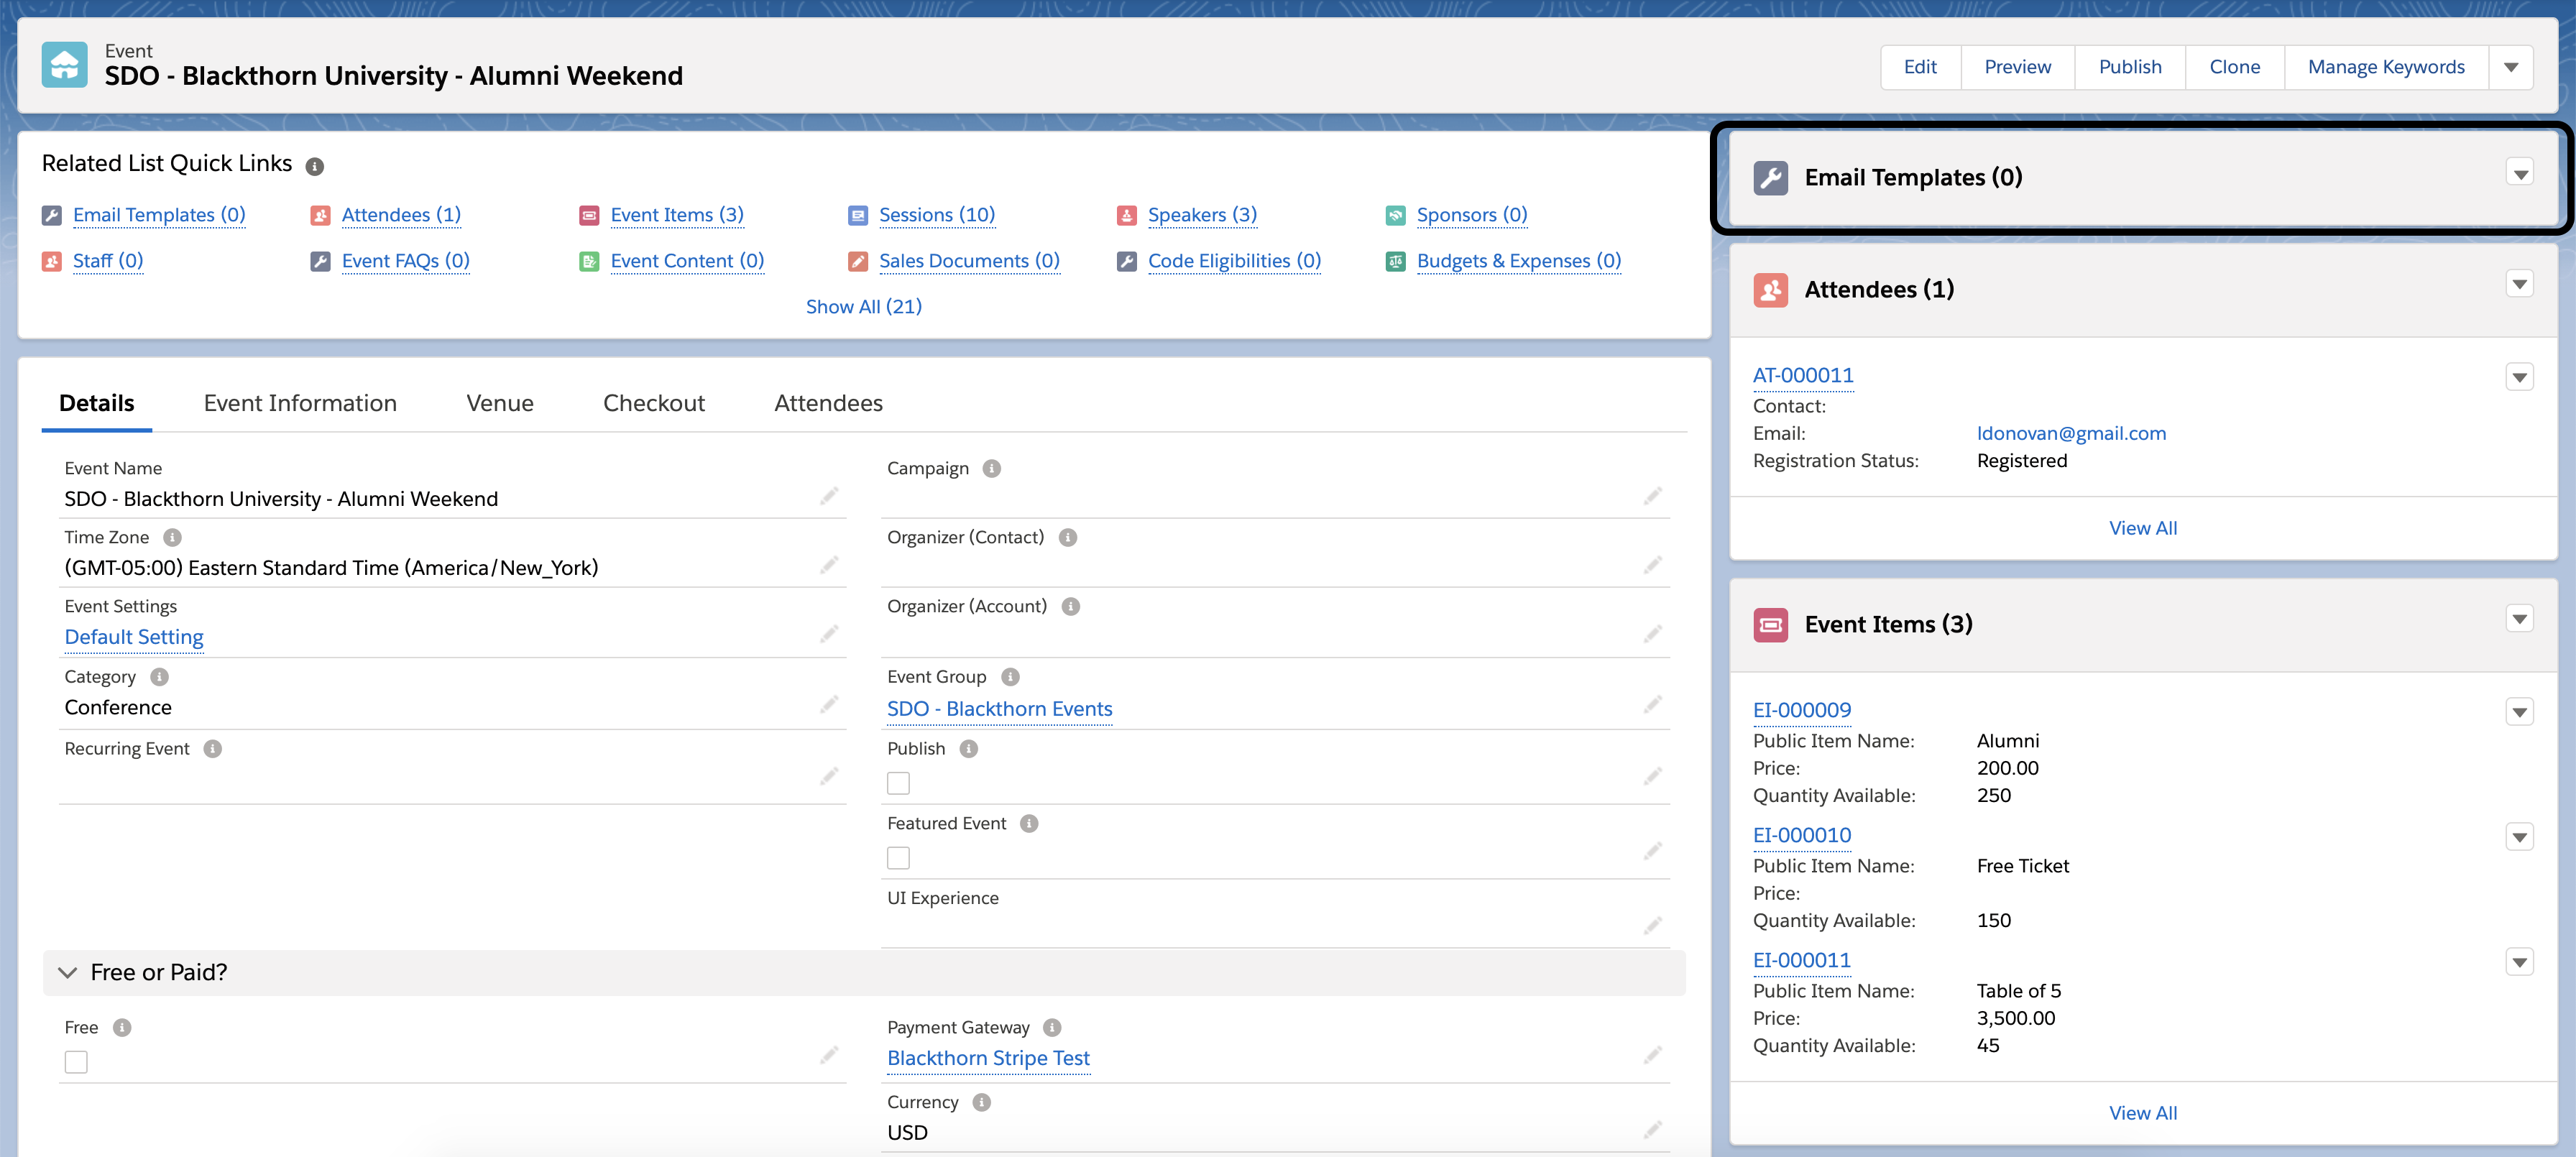Toggle the Publish checkbox
Viewport: 2576px width, 1157px height.
(x=898, y=783)
